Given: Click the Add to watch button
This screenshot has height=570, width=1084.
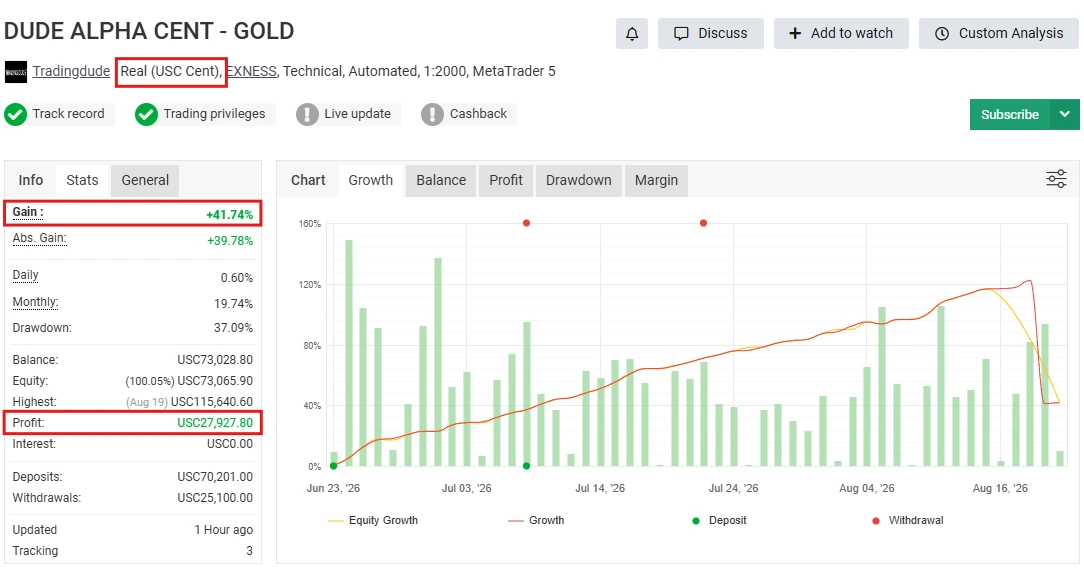Looking at the screenshot, I should (x=841, y=33).
